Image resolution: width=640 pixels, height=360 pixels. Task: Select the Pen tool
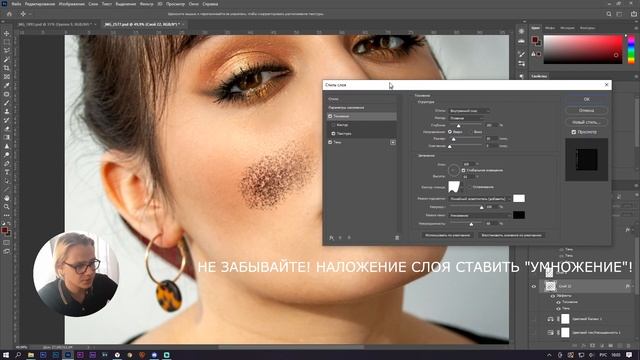[7, 163]
